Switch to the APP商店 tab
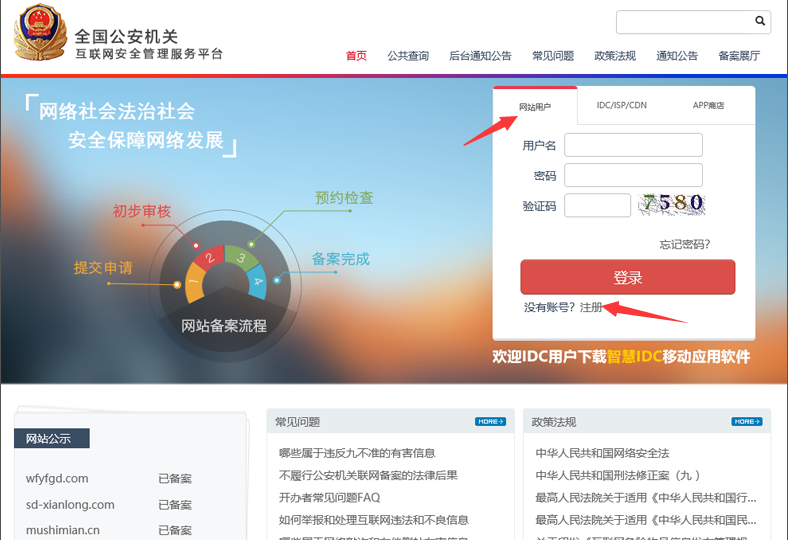Screen dimensions: 788x540 (708, 105)
